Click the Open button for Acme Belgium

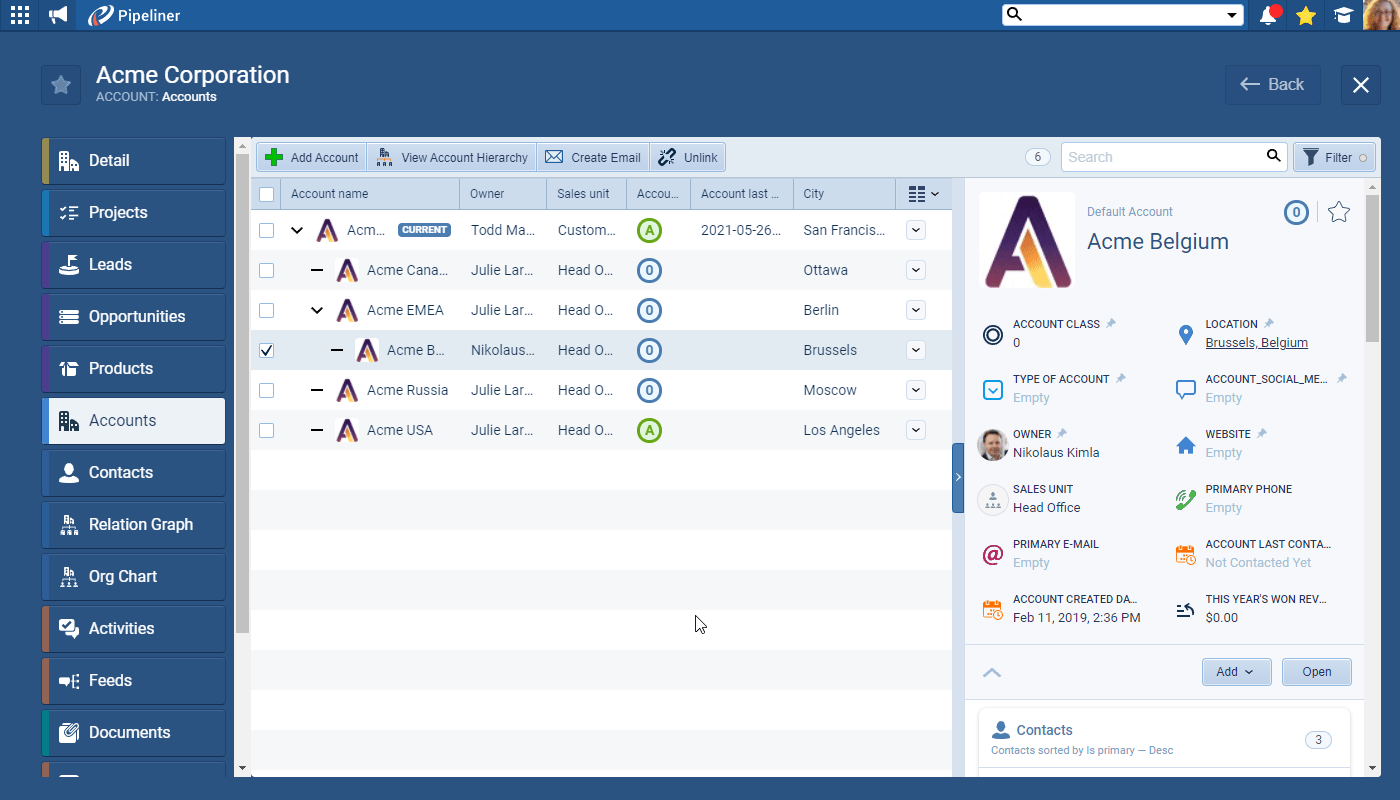click(x=1316, y=671)
